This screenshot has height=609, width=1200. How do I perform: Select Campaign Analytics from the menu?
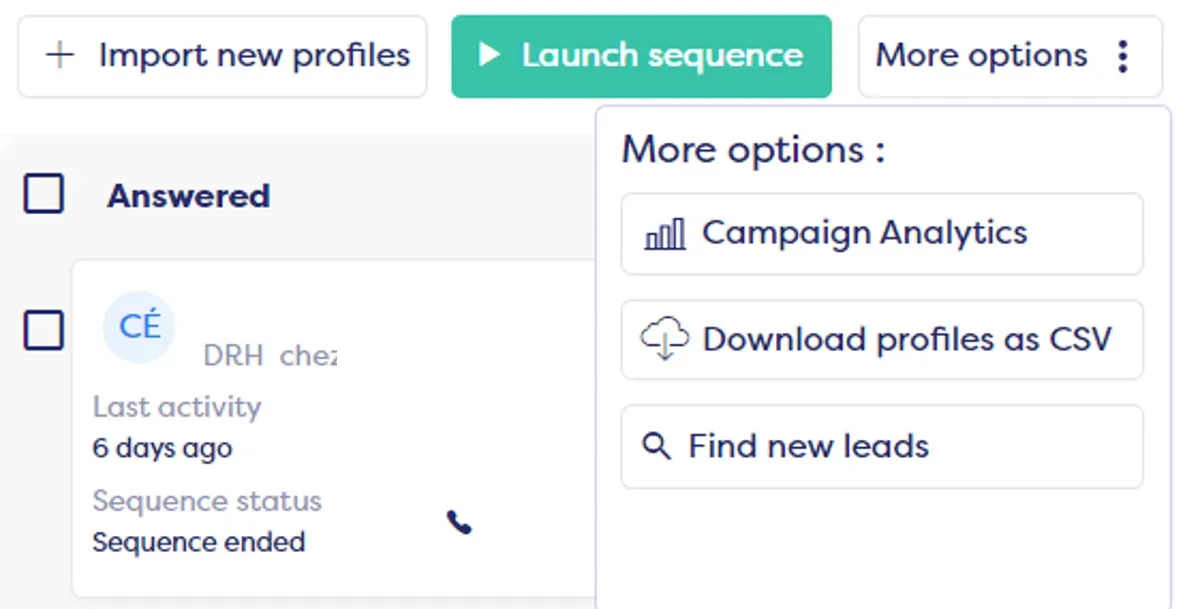coord(881,233)
